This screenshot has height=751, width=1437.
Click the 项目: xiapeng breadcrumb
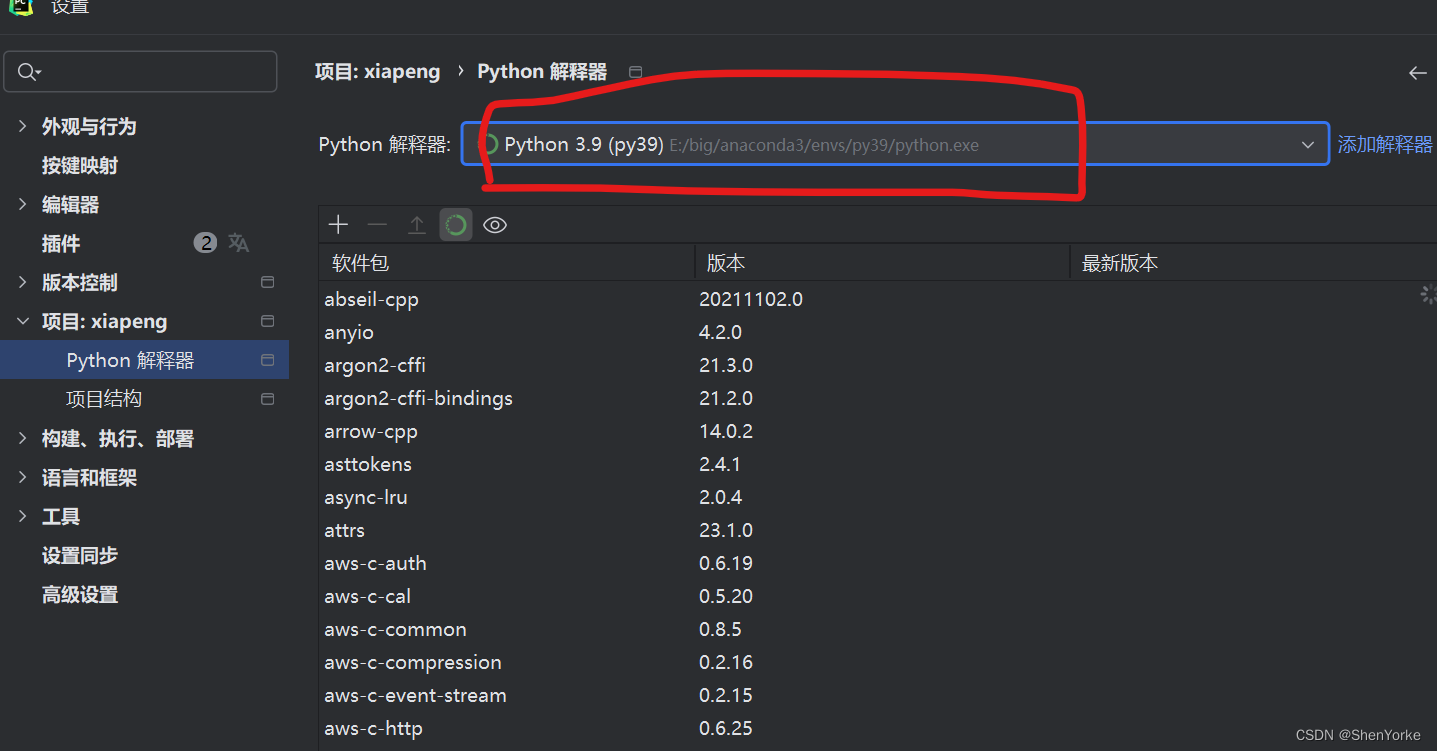pyautogui.click(x=378, y=72)
